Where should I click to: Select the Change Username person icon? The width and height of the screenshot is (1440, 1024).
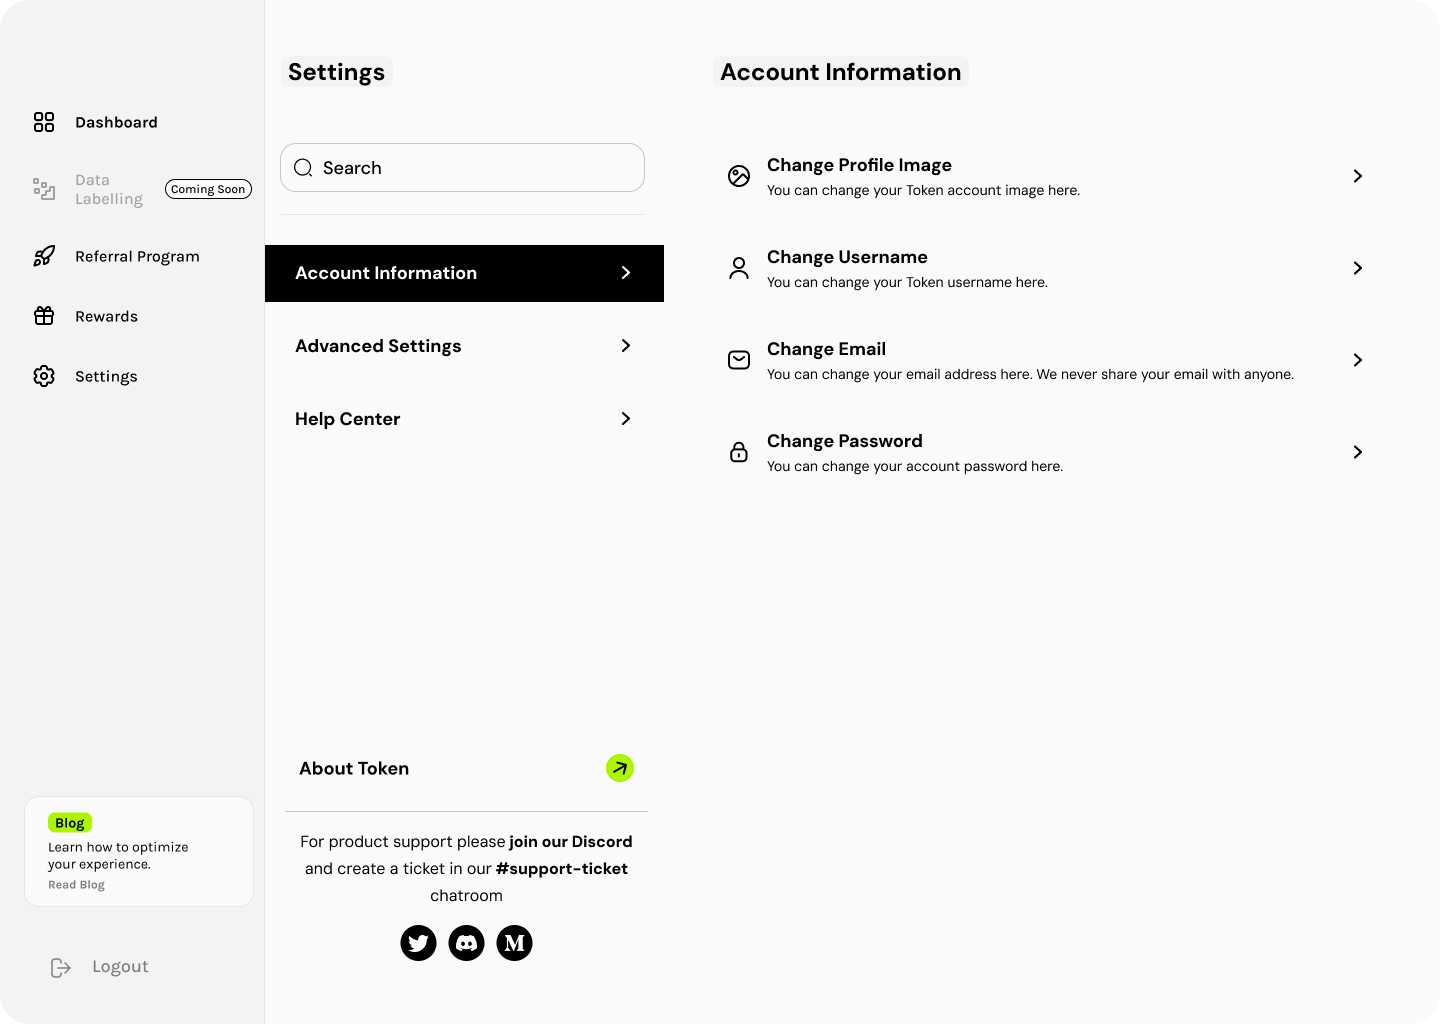(x=739, y=268)
